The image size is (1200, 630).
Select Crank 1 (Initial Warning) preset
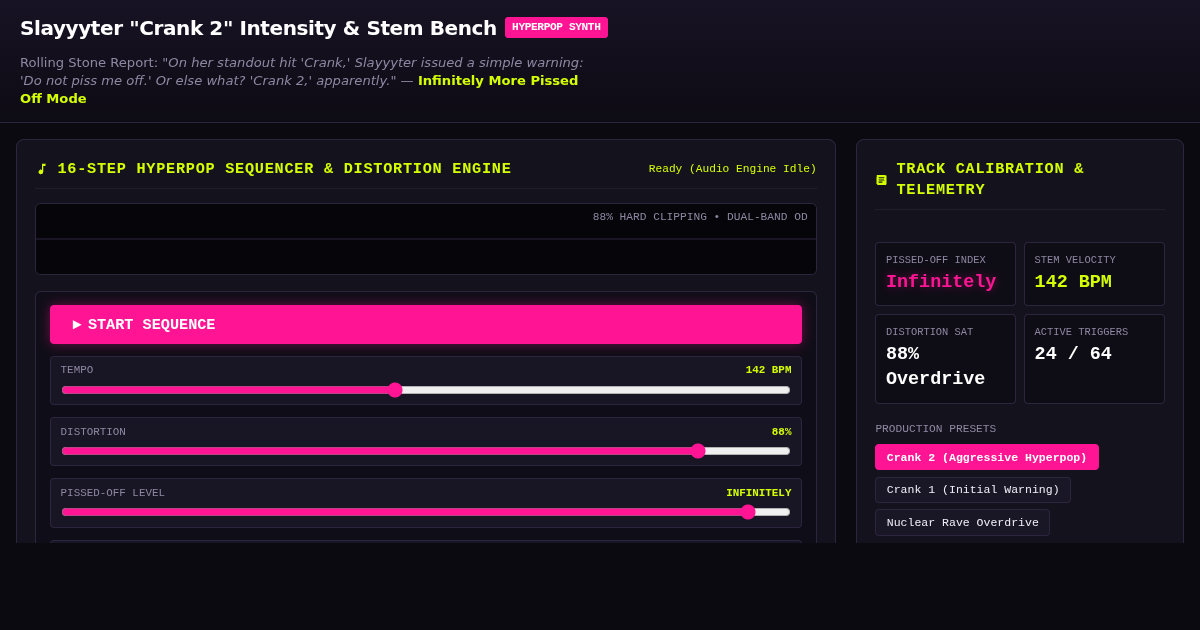point(973,490)
